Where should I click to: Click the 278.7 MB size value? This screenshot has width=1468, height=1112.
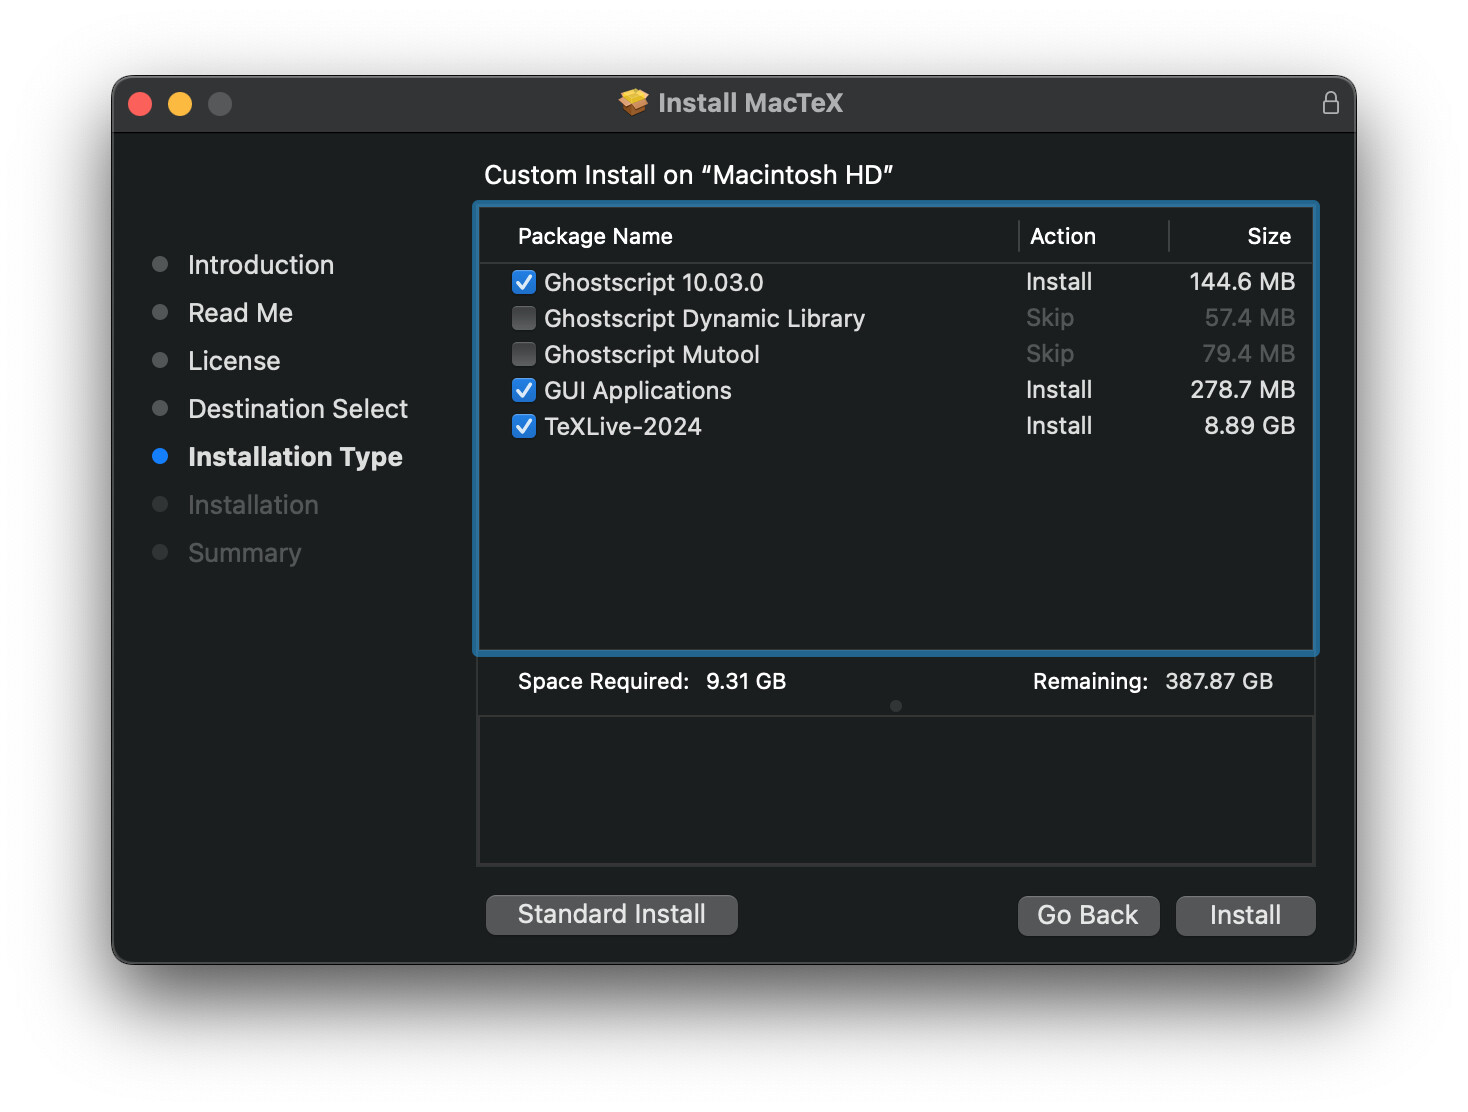(1242, 390)
